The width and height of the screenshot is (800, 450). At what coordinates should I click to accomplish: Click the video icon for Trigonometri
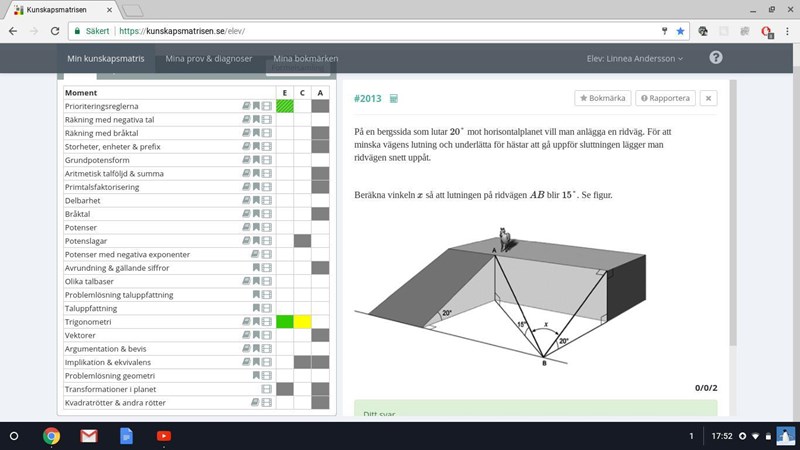[x=267, y=322]
